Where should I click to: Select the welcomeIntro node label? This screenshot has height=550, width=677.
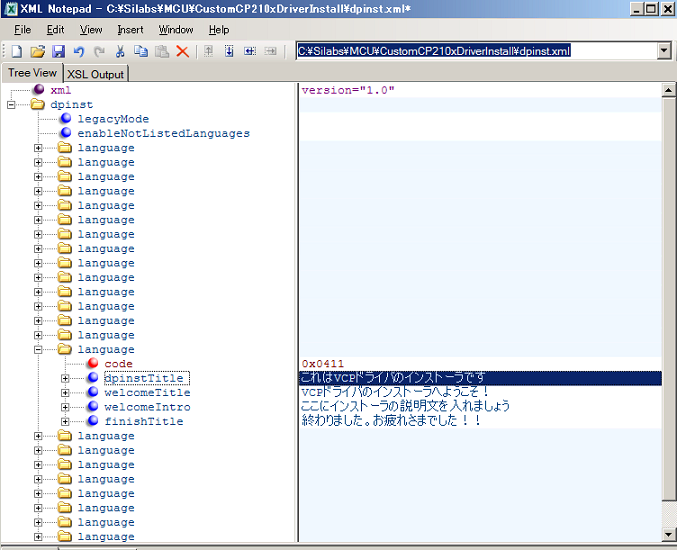[x=147, y=407]
